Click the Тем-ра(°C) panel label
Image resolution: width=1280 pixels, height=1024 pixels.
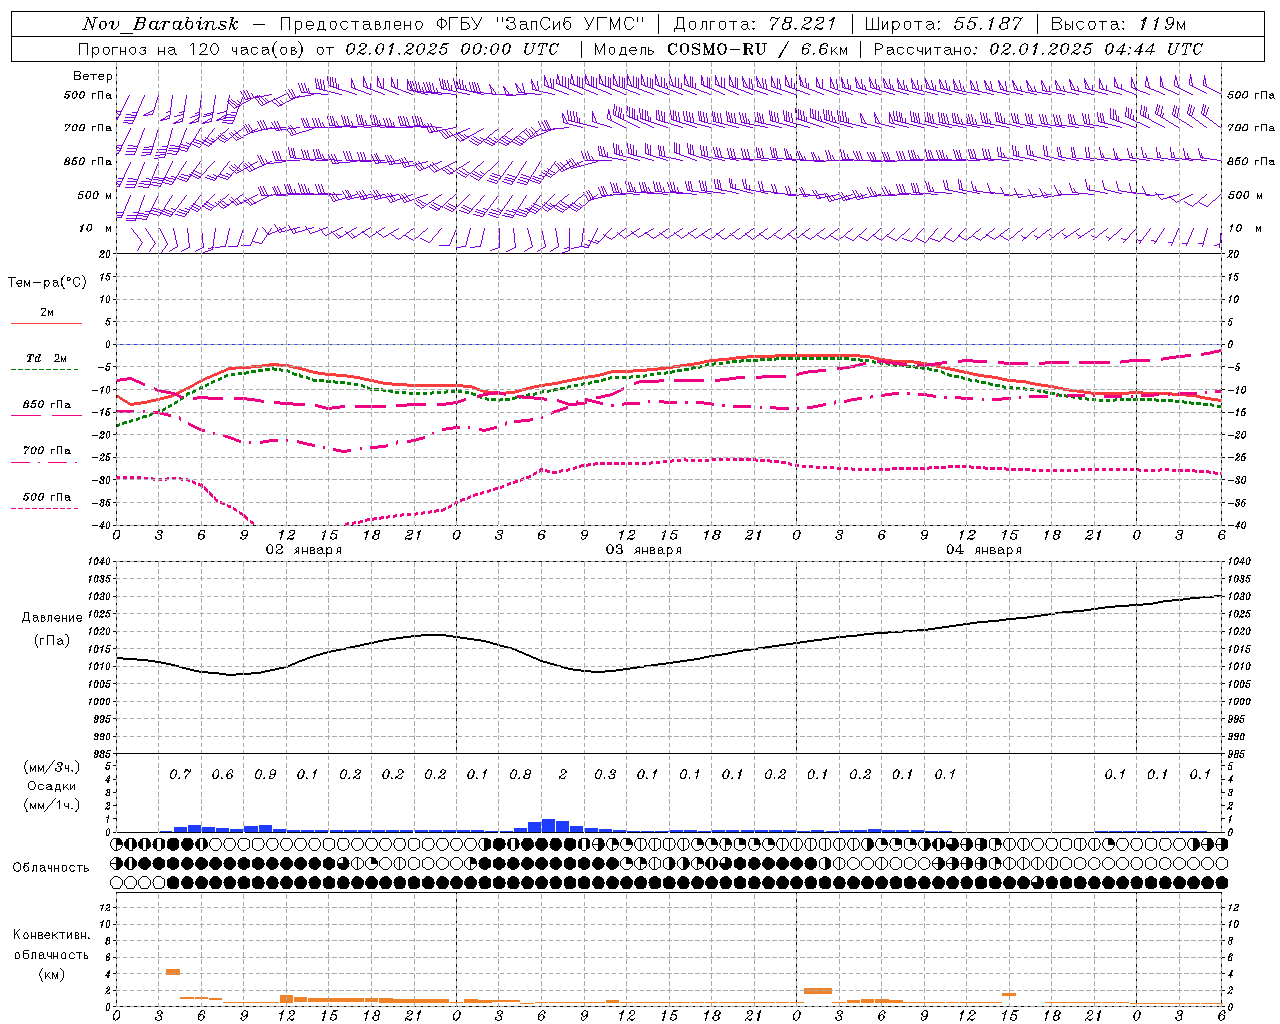(x=47, y=282)
